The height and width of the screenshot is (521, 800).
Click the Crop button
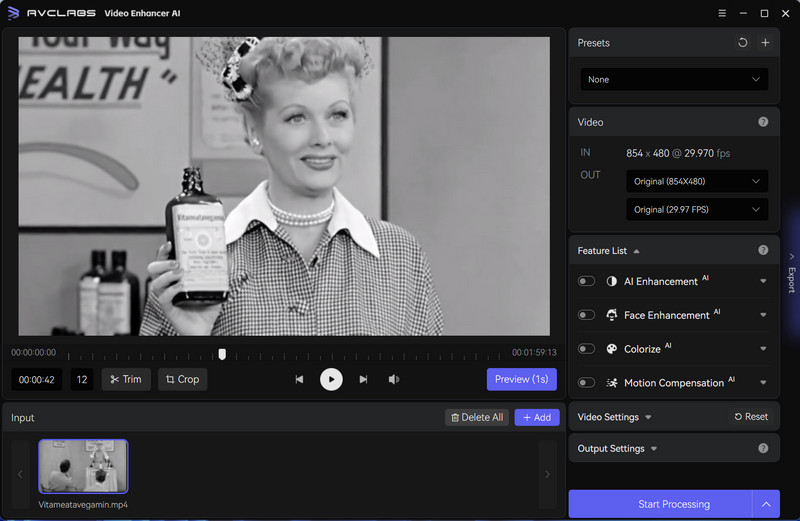pyautogui.click(x=182, y=379)
